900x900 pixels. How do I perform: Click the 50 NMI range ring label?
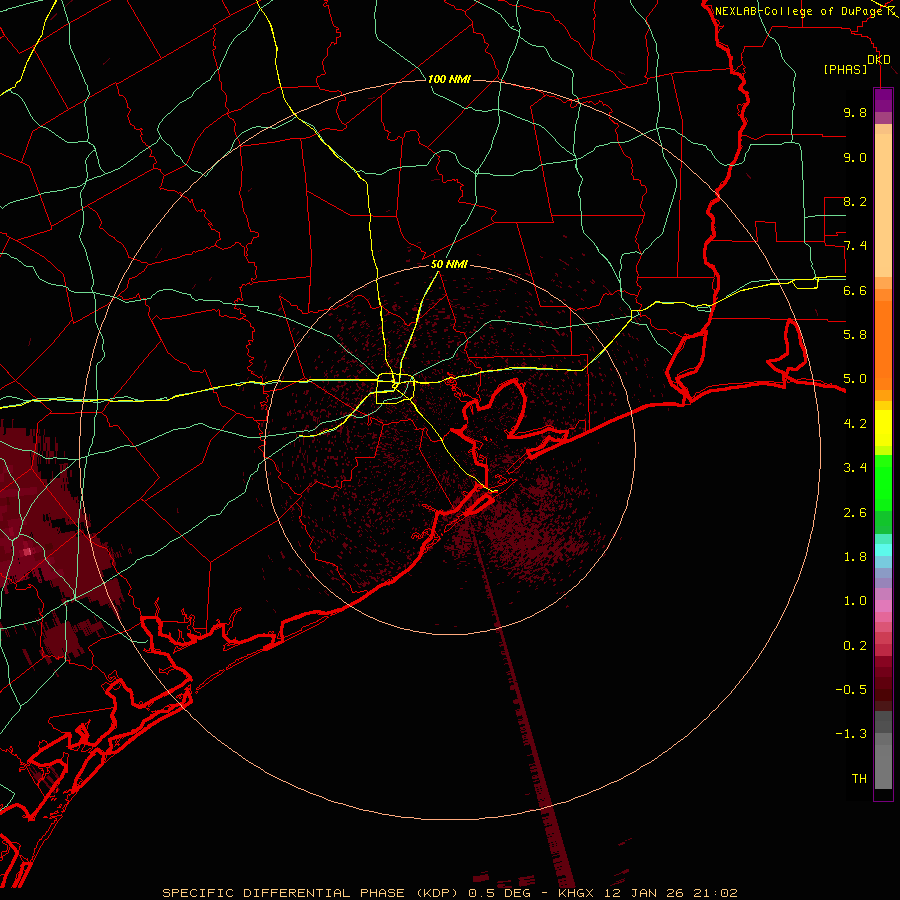point(449,265)
